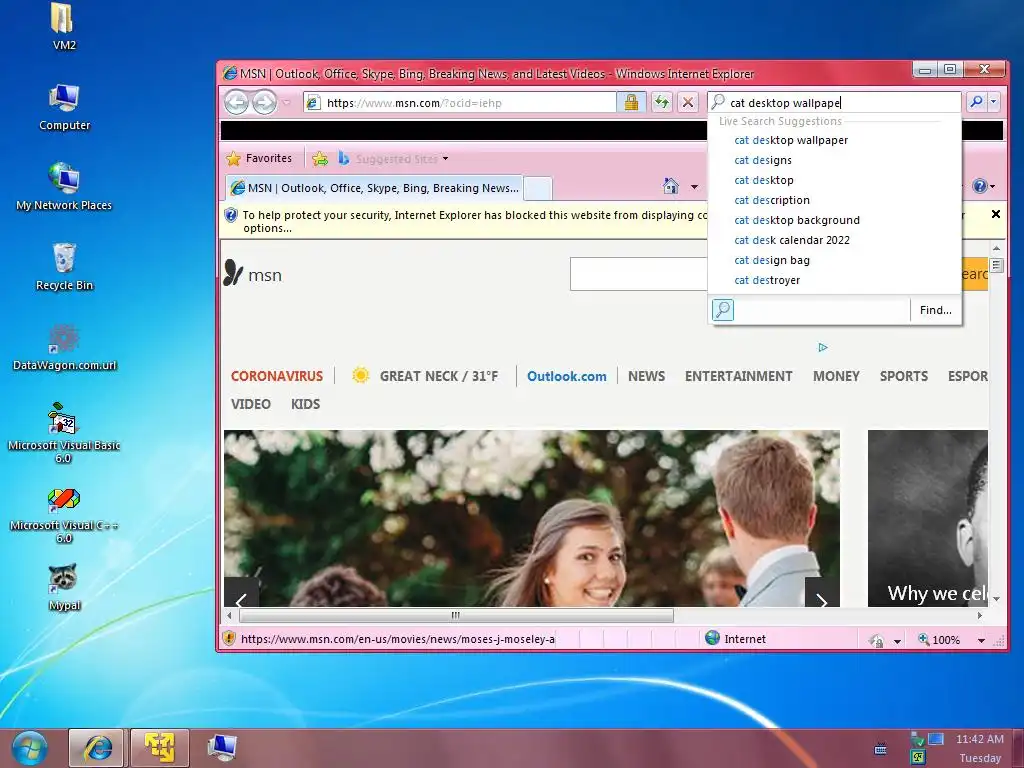
Task: Open the KIDS section
Action: pos(305,404)
